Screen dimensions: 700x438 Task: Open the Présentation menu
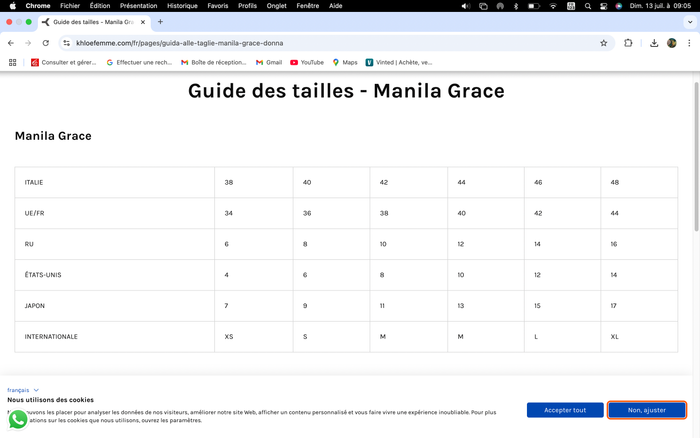click(138, 6)
